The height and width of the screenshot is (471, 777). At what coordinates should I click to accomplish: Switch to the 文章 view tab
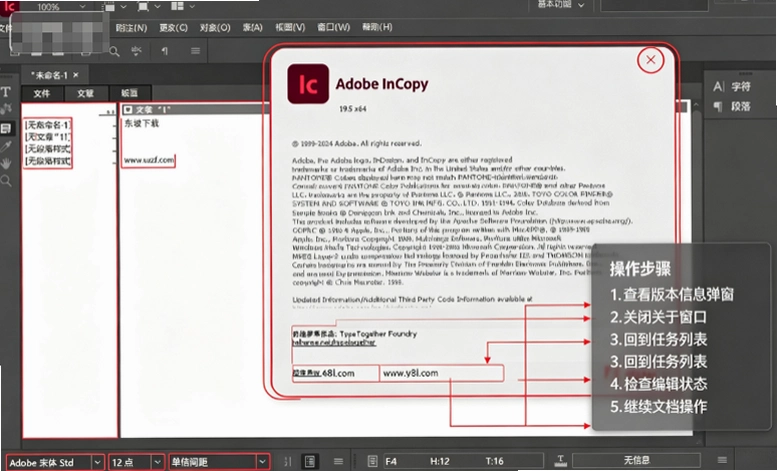(86, 93)
